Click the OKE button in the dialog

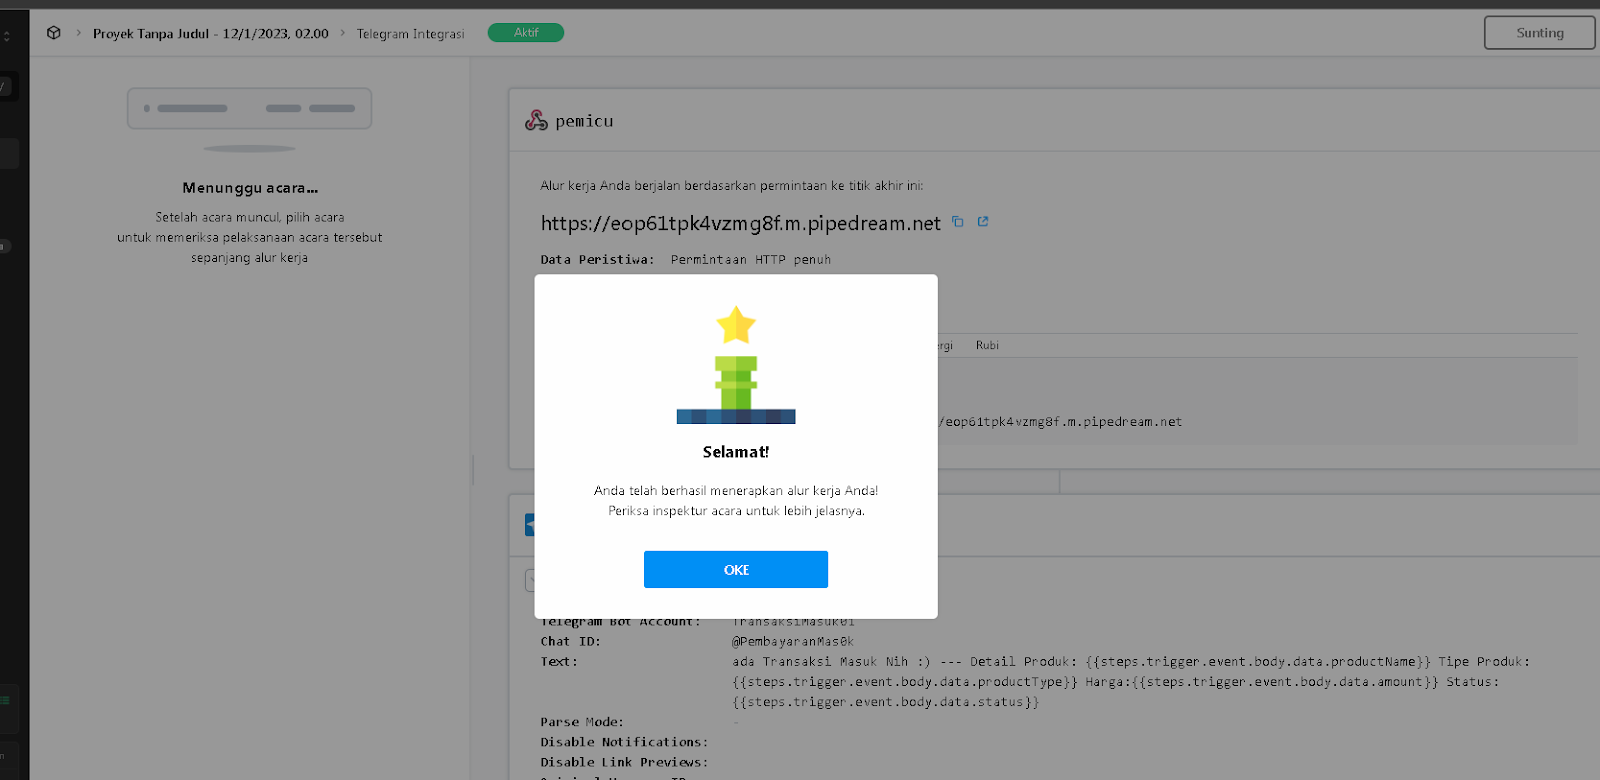tap(736, 569)
